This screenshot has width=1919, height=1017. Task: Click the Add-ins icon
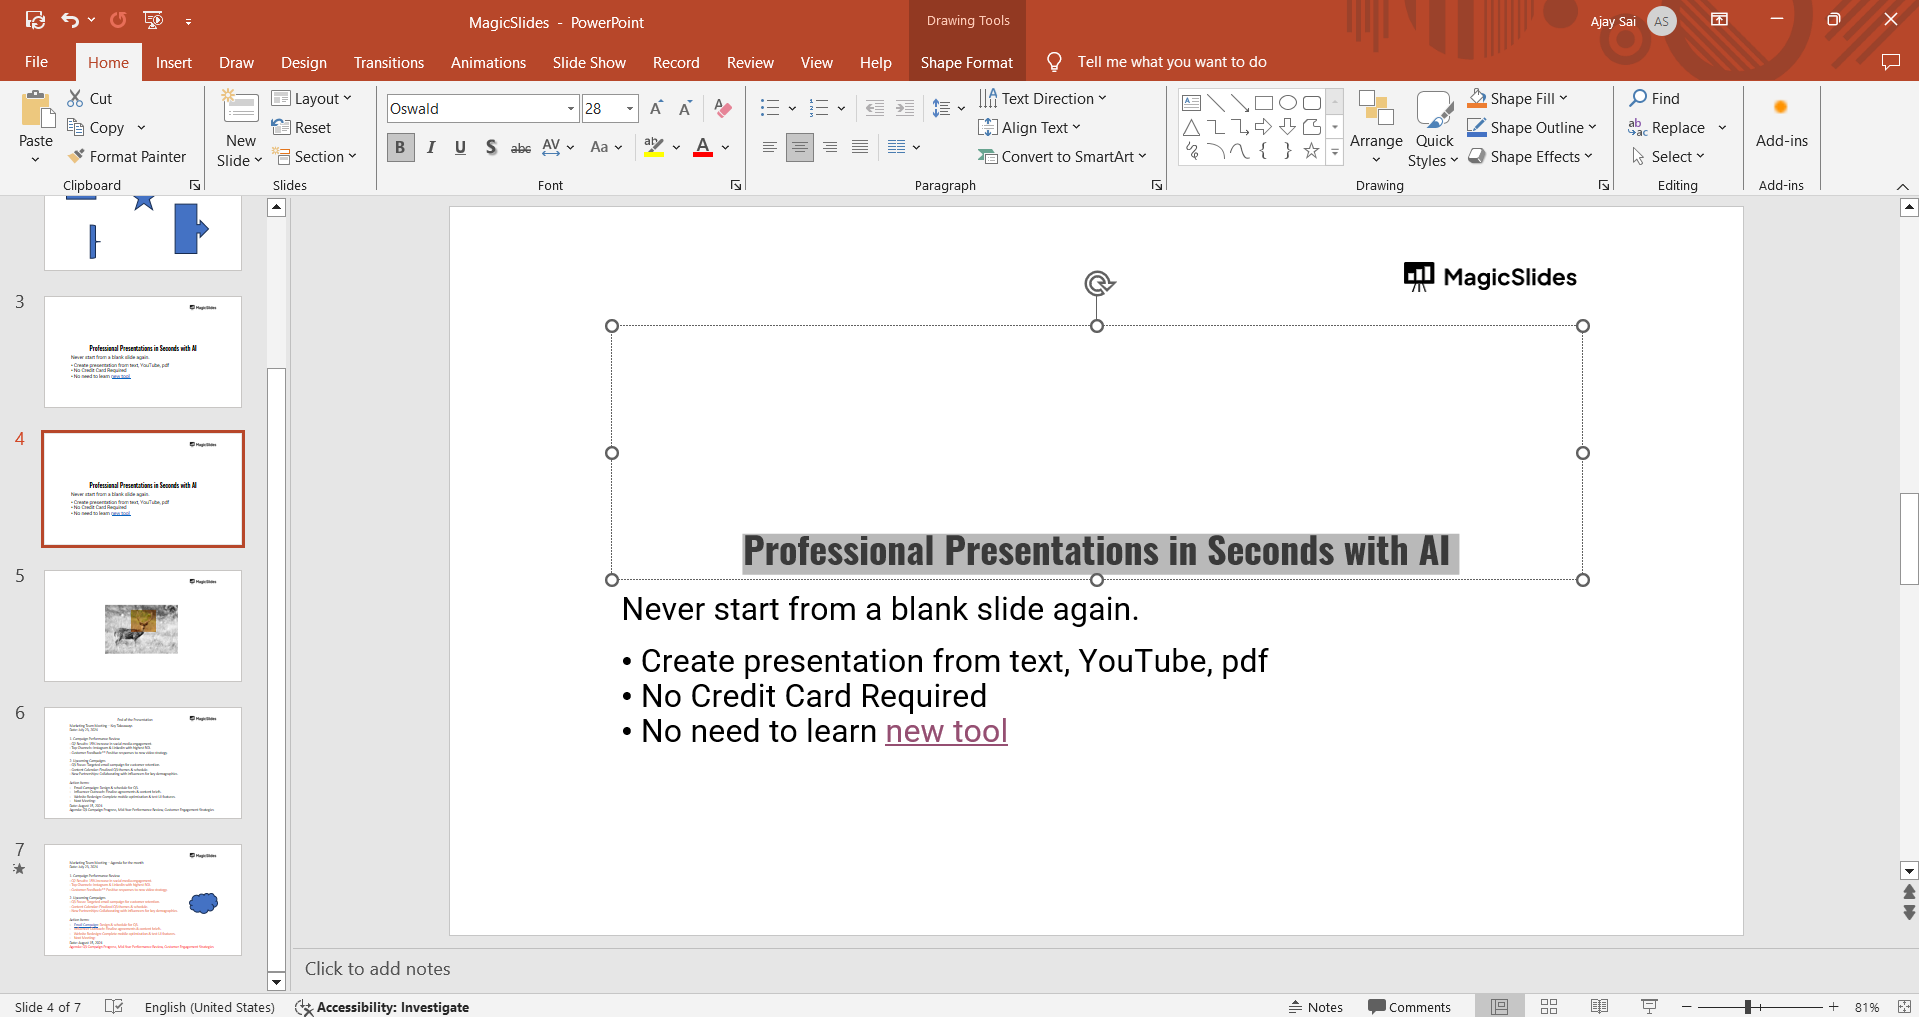(1780, 108)
